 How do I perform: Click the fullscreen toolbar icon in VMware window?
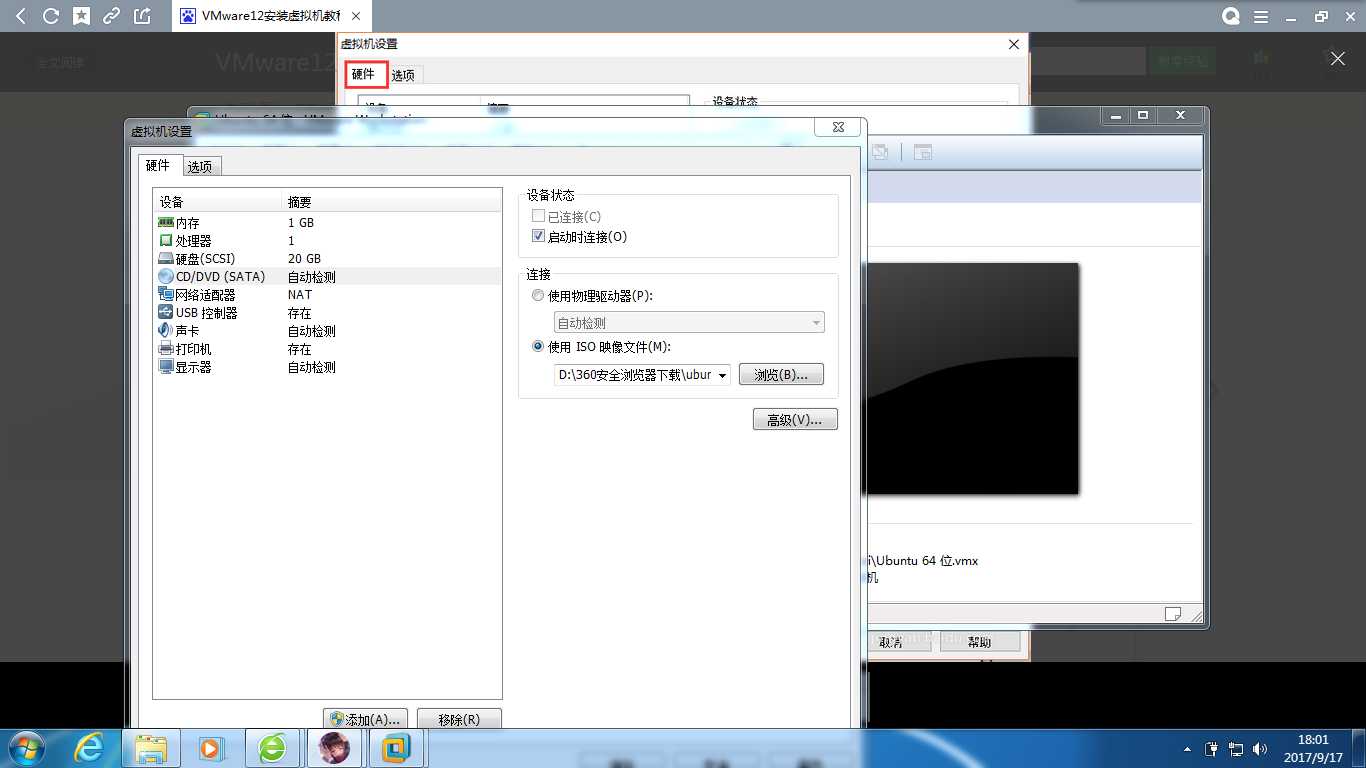880,152
